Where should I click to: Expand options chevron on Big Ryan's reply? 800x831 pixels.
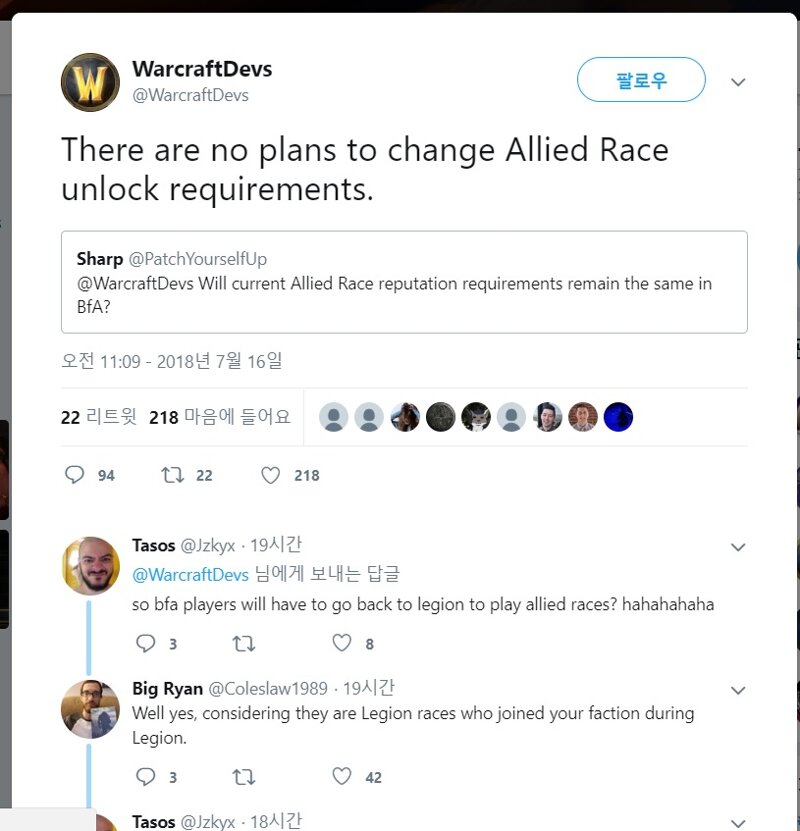[x=738, y=690]
